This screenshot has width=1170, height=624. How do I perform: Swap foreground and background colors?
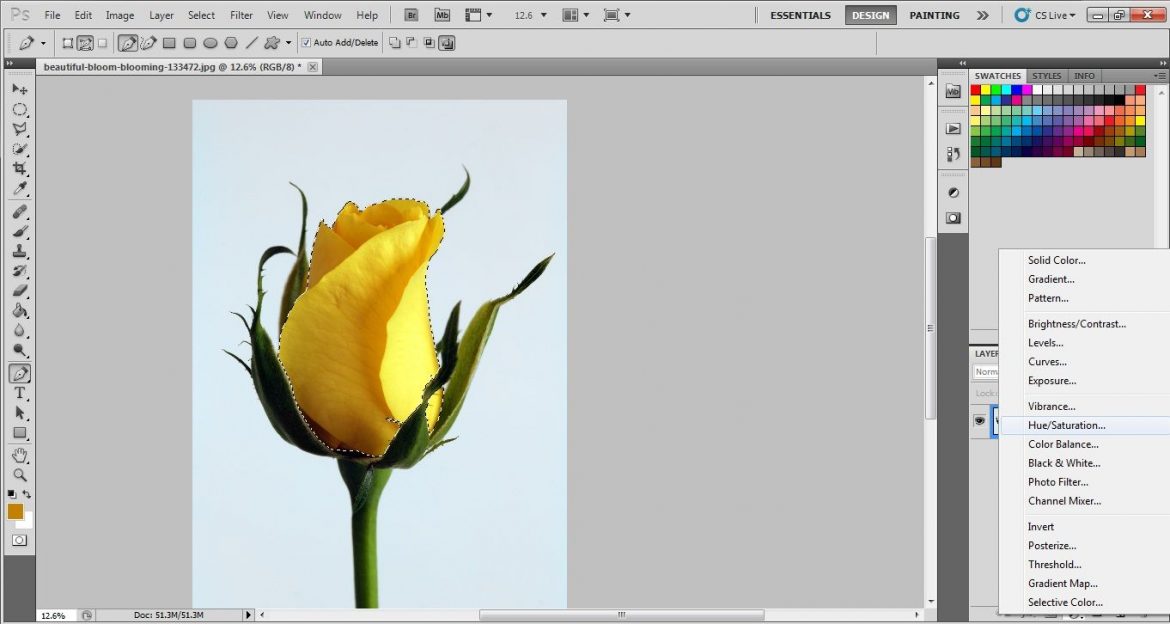point(27,494)
